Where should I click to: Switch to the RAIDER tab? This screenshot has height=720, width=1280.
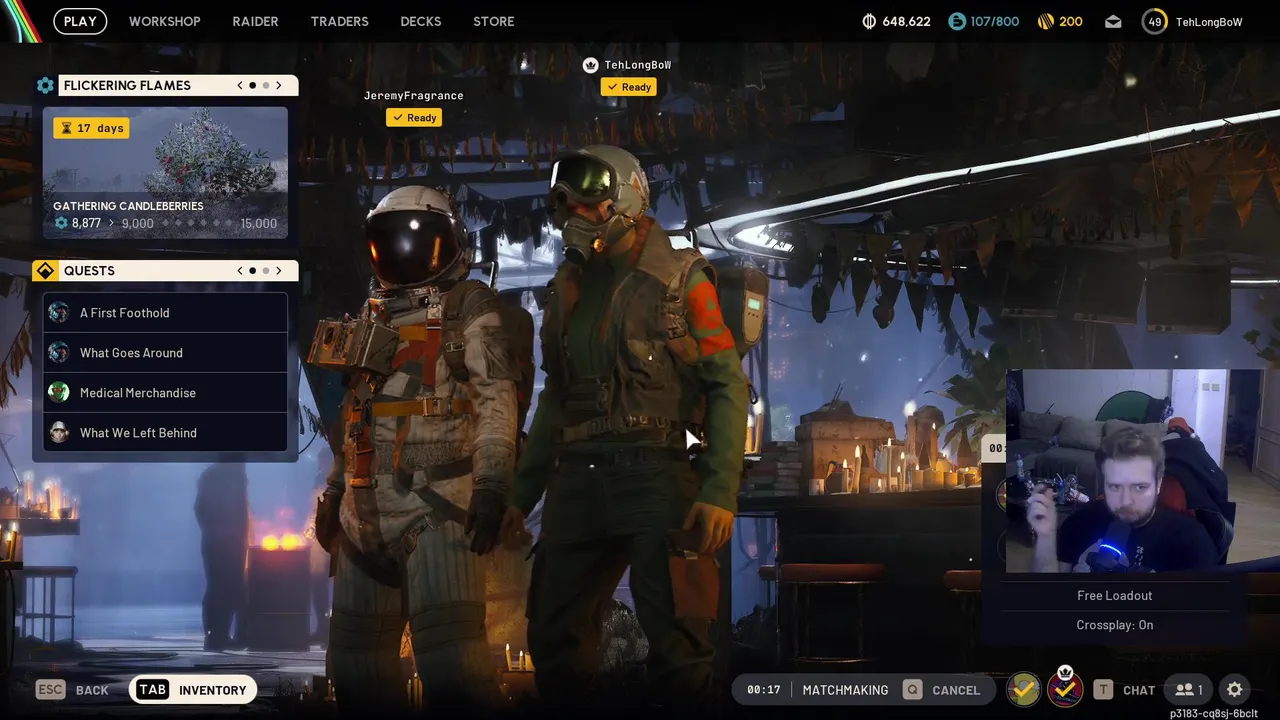pyautogui.click(x=255, y=21)
